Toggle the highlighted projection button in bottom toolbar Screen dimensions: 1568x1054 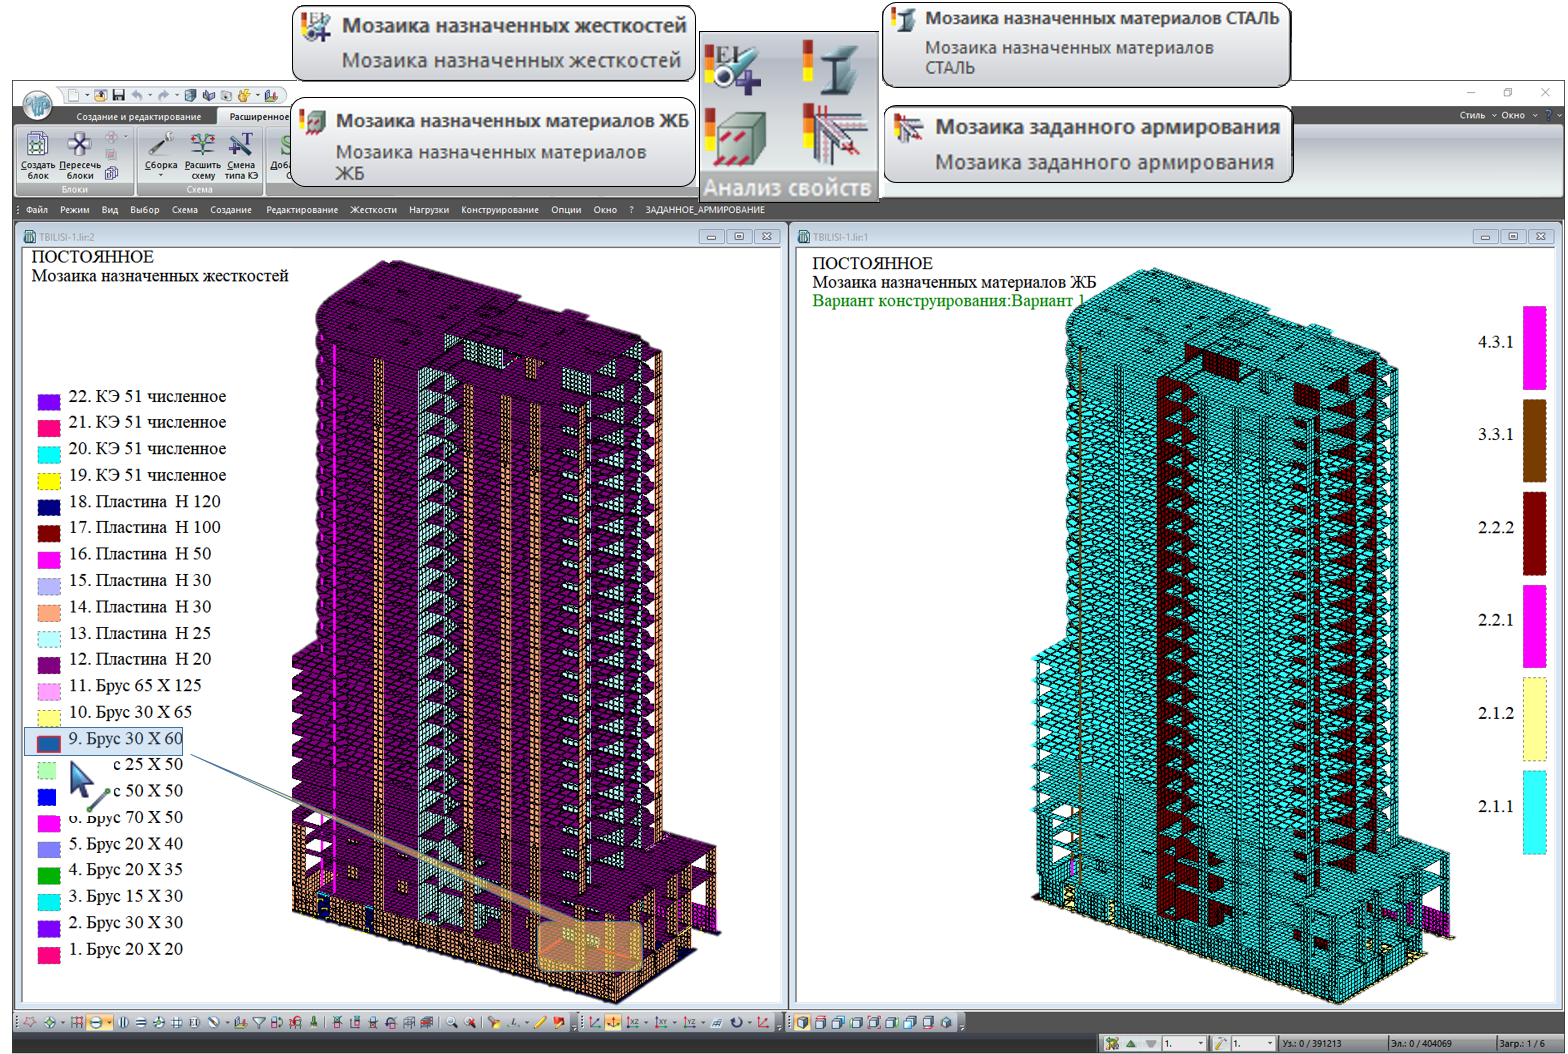coord(95,1023)
